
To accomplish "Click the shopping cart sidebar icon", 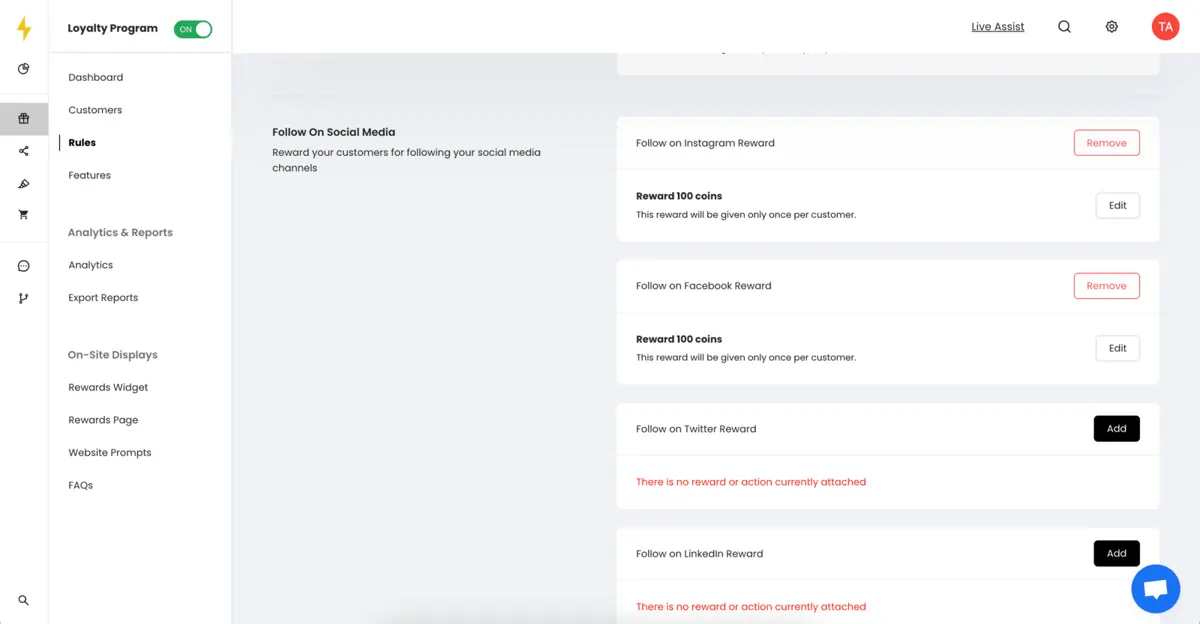I will [24, 215].
